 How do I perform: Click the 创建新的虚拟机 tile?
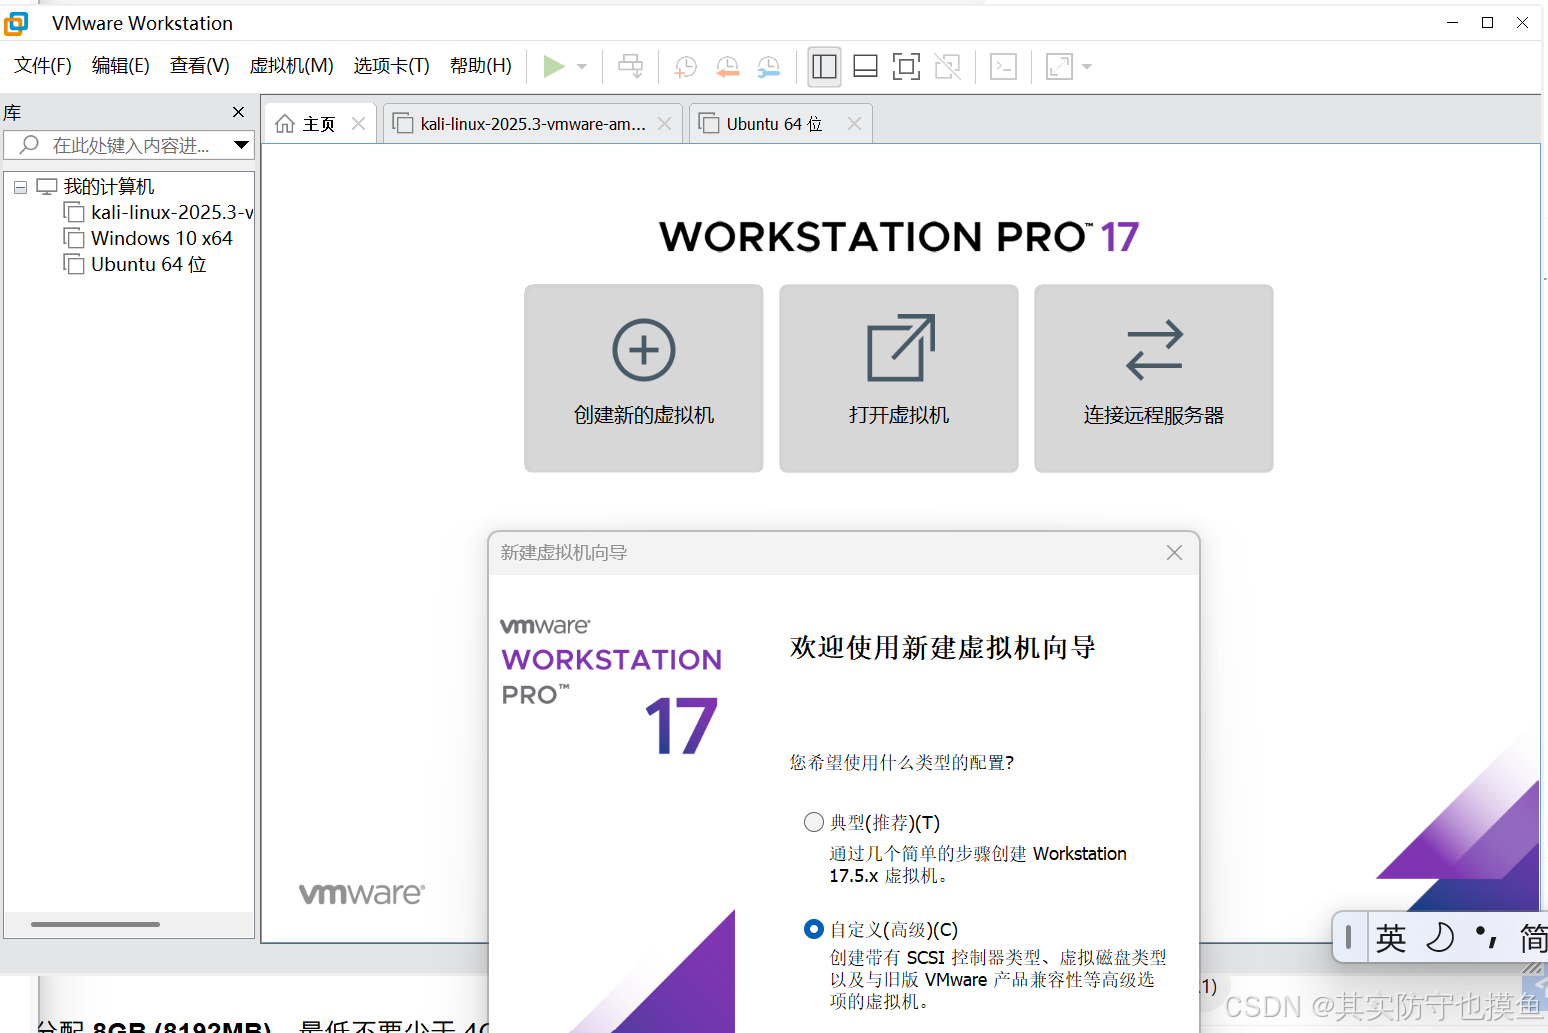tap(644, 378)
